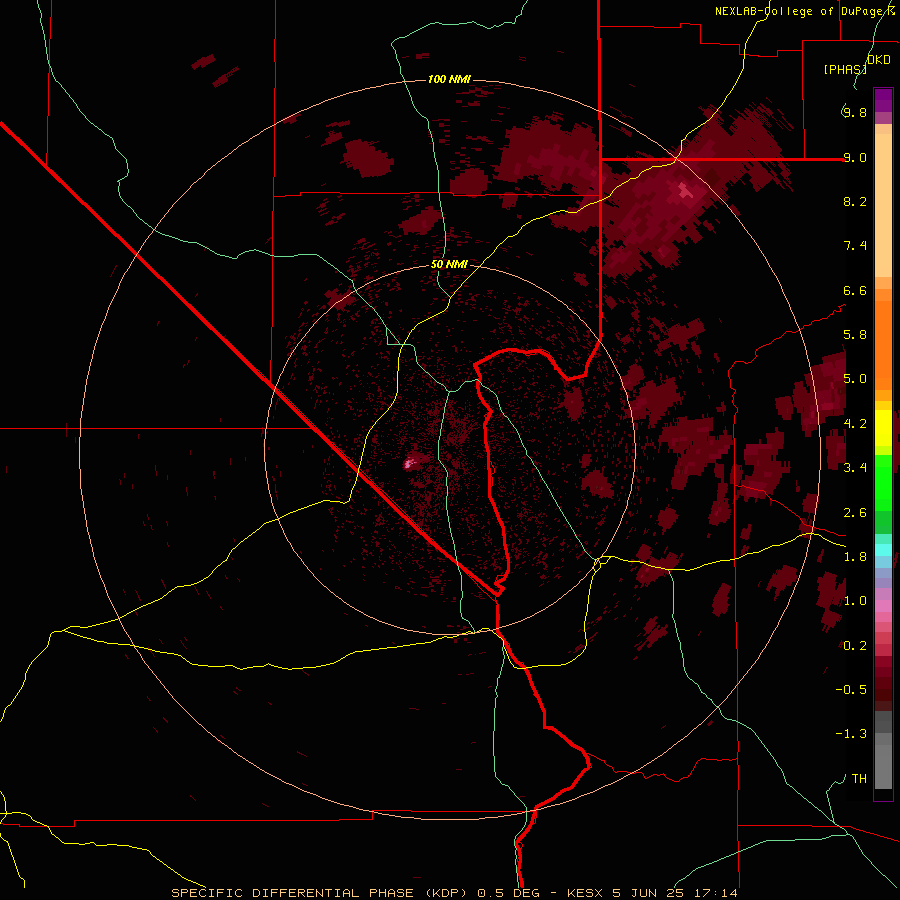This screenshot has height=900, width=900.
Task: Pick the purple segment at the color bar top
Action: coord(883,100)
